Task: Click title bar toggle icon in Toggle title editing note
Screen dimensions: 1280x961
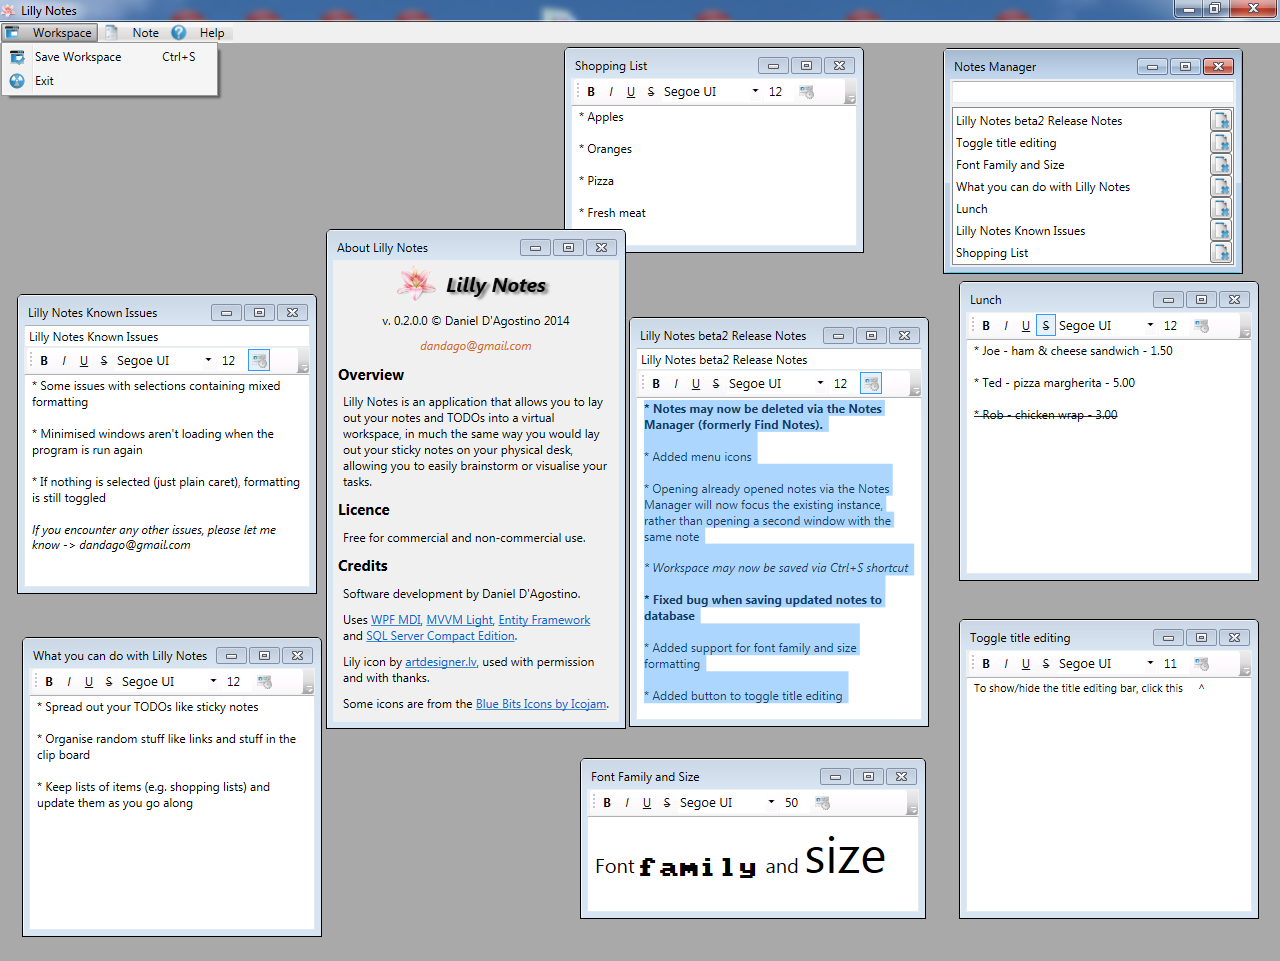Action: (x=1202, y=664)
